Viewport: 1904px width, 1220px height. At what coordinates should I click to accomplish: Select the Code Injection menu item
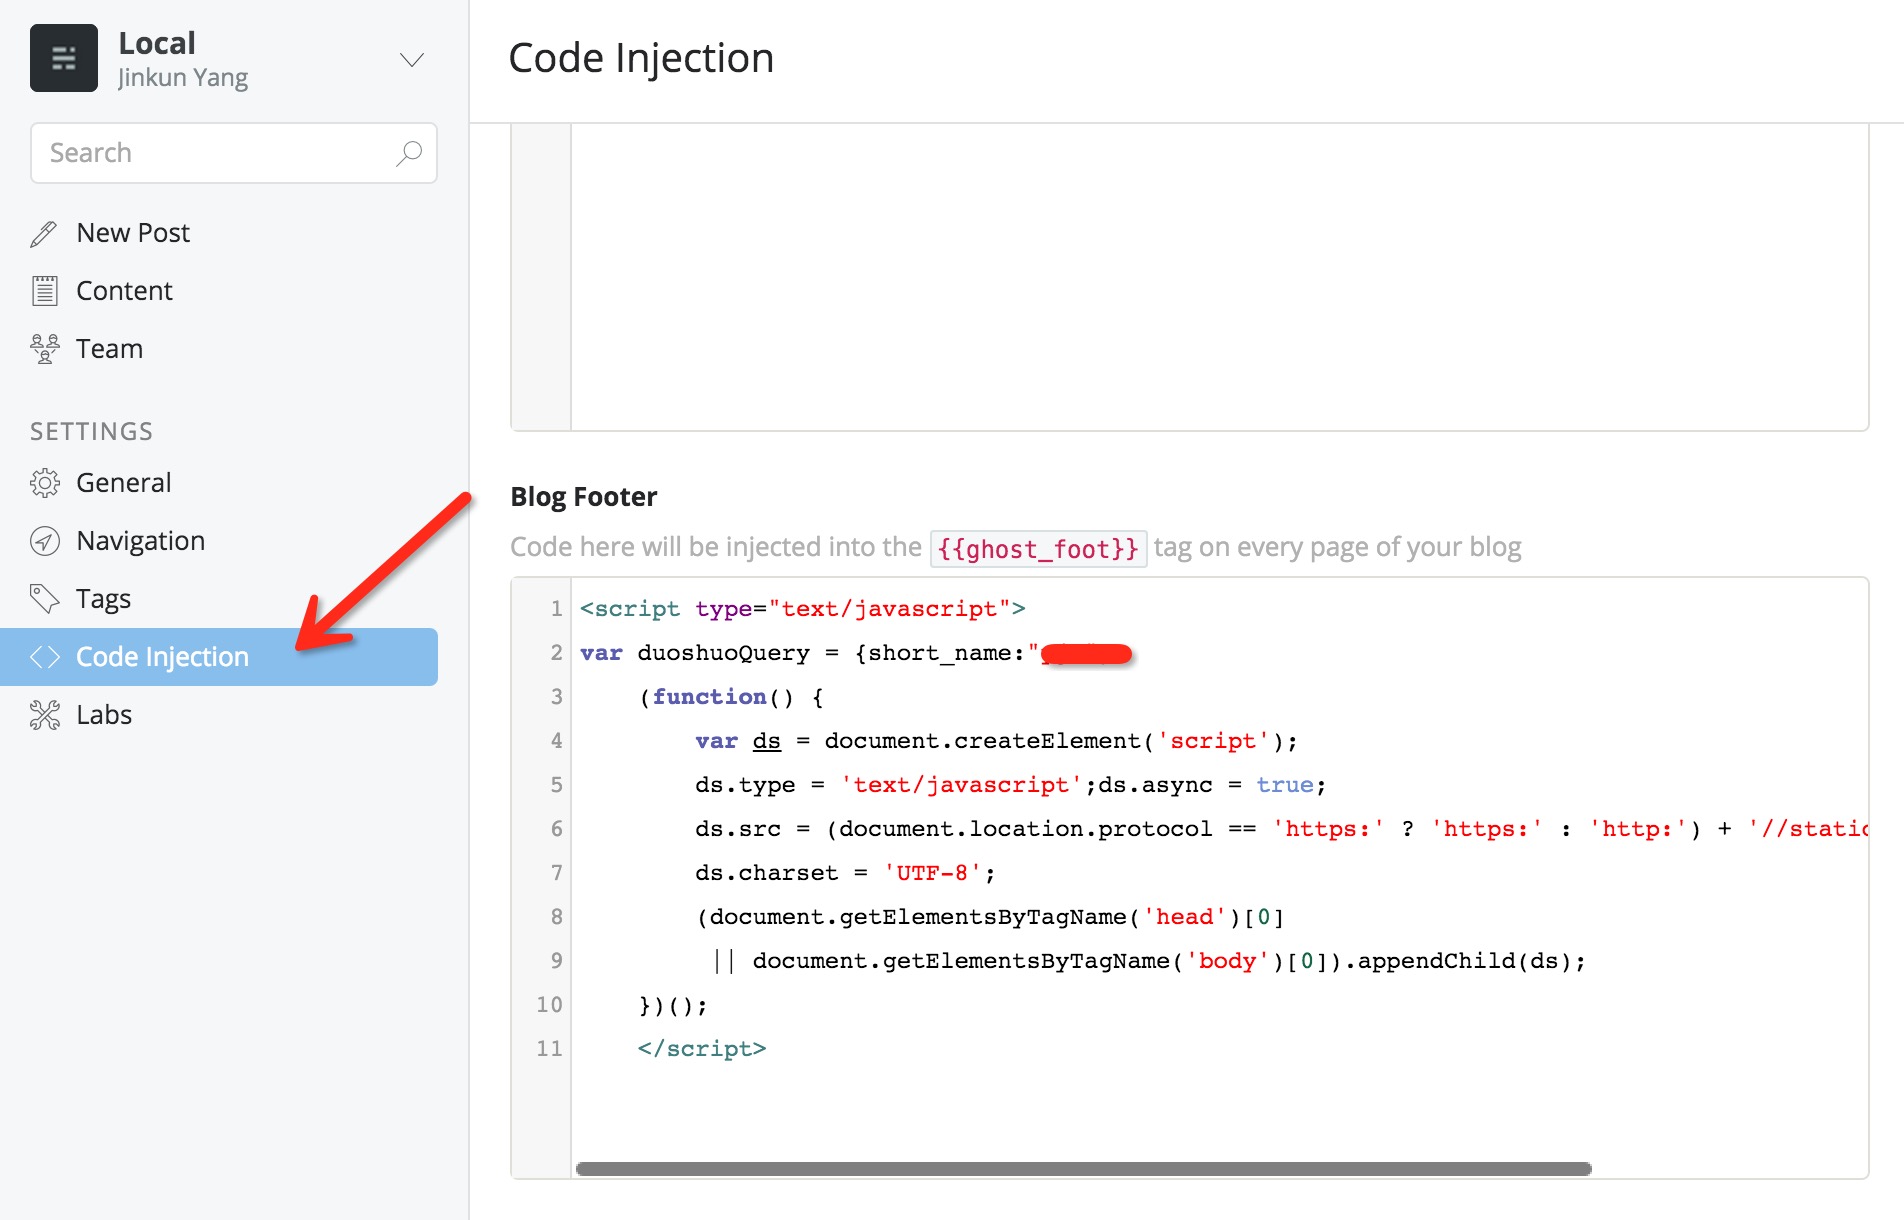[219, 657]
